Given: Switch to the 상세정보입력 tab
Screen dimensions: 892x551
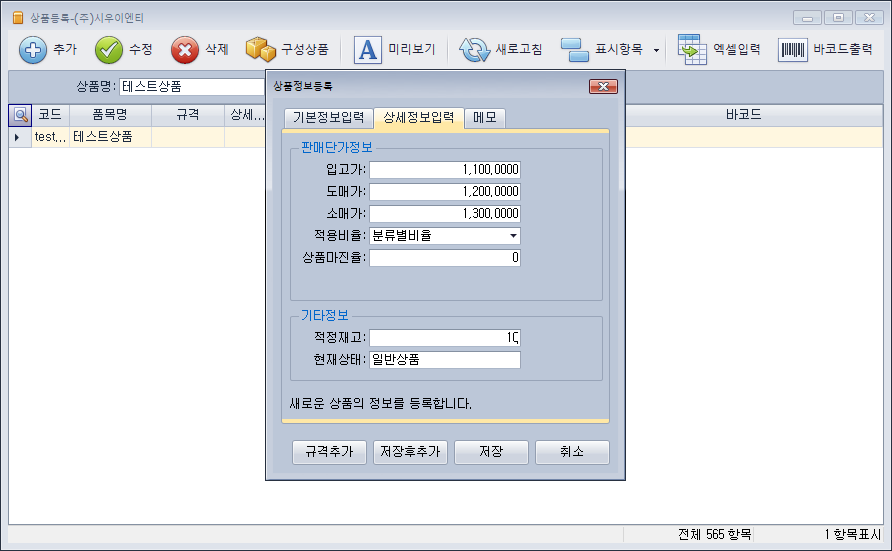Looking at the screenshot, I should 419,117.
